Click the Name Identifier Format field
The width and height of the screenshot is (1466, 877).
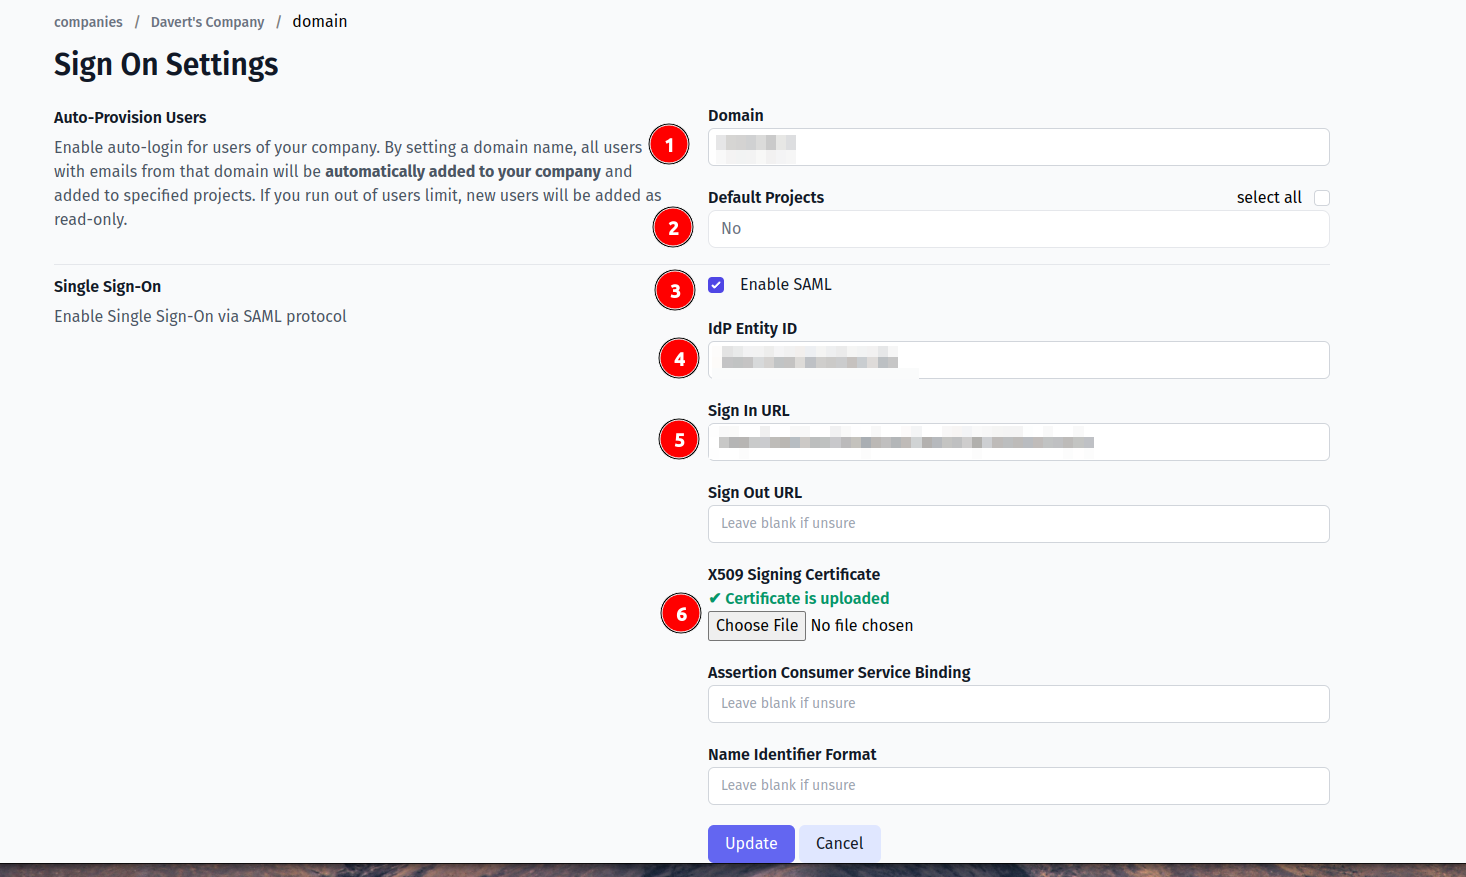[1018, 786]
